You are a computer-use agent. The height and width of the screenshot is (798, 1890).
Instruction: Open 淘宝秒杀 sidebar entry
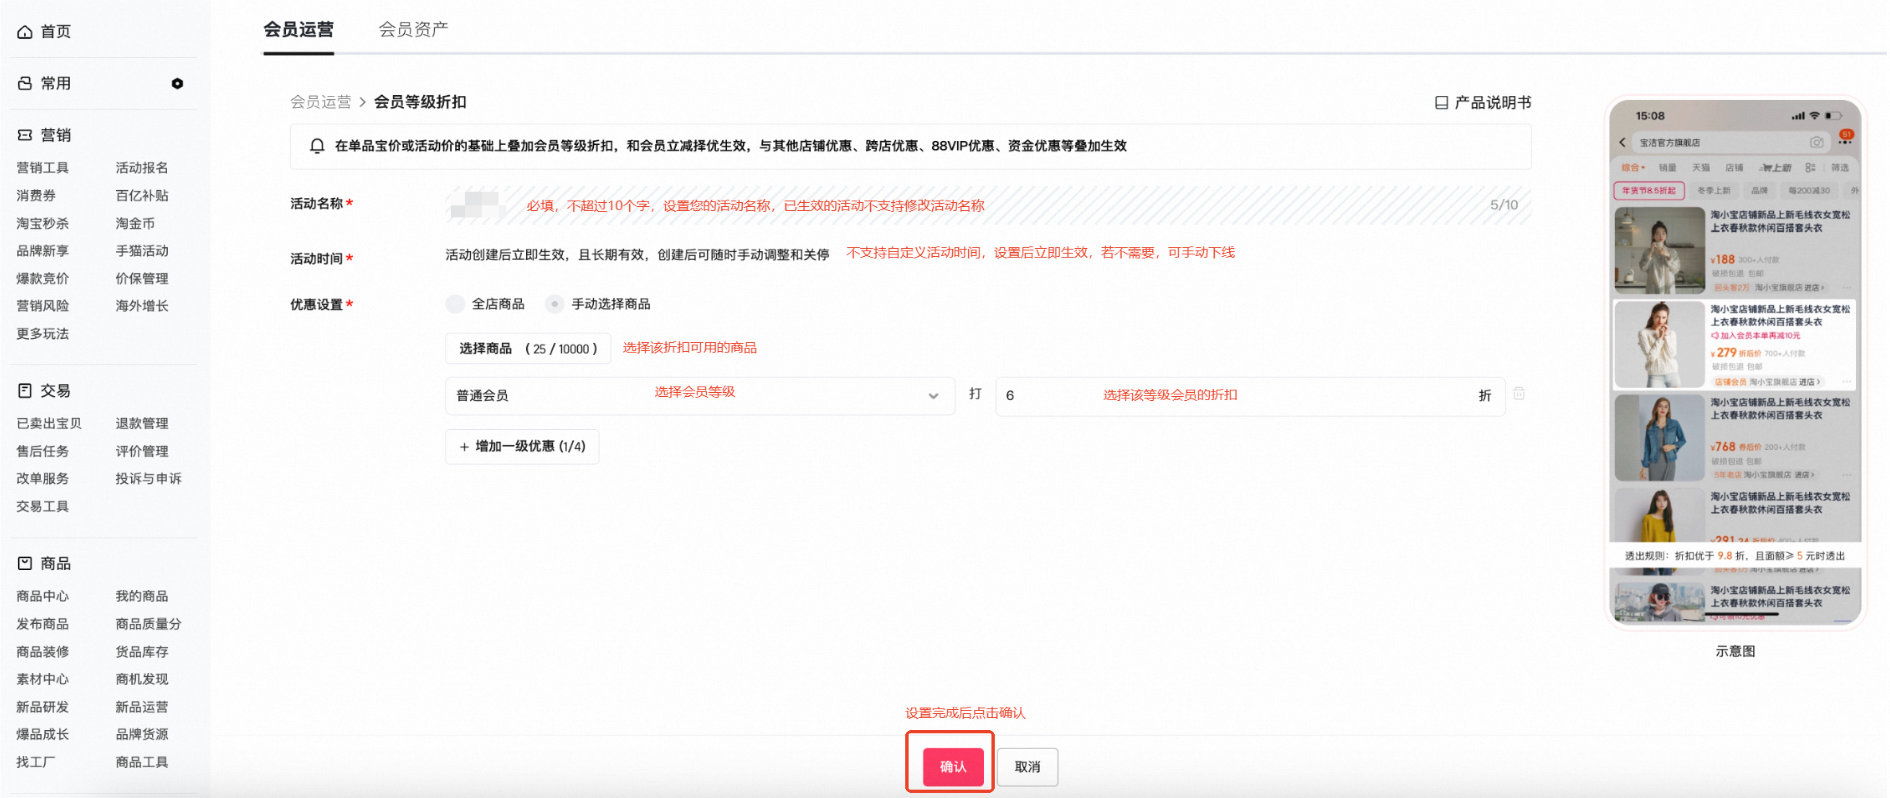[x=43, y=224]
